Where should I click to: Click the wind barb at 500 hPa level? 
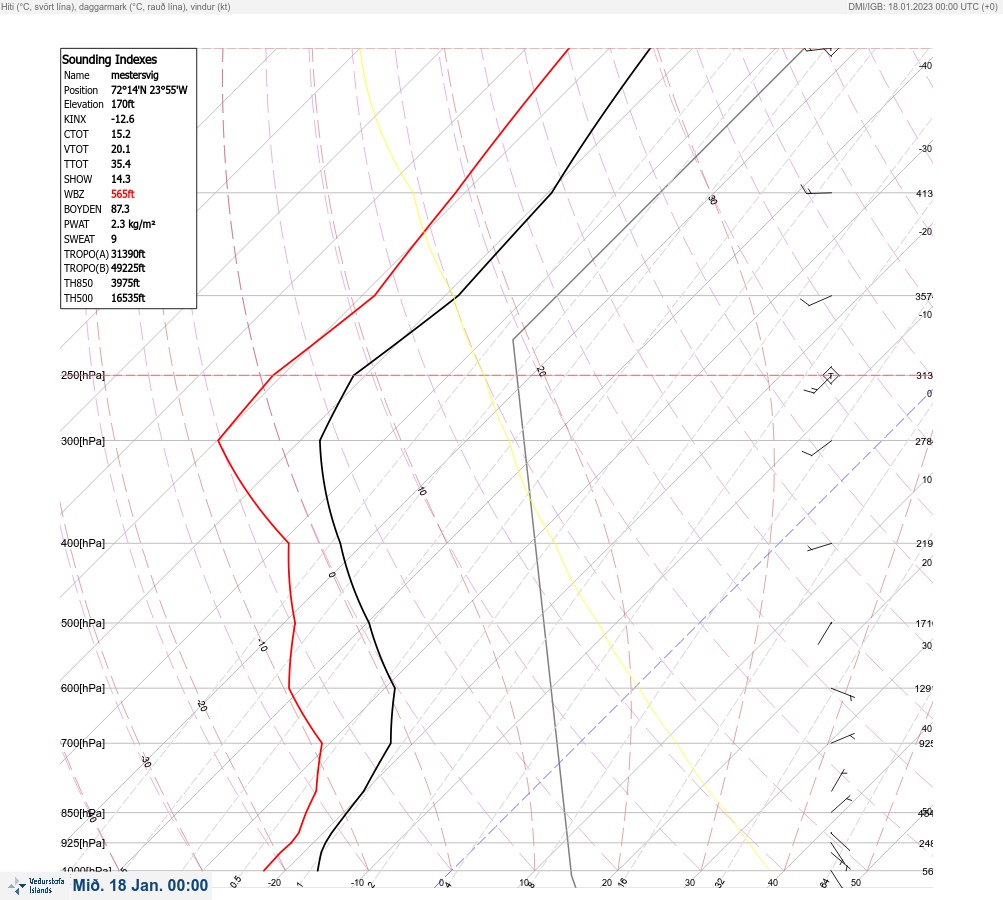825,633
